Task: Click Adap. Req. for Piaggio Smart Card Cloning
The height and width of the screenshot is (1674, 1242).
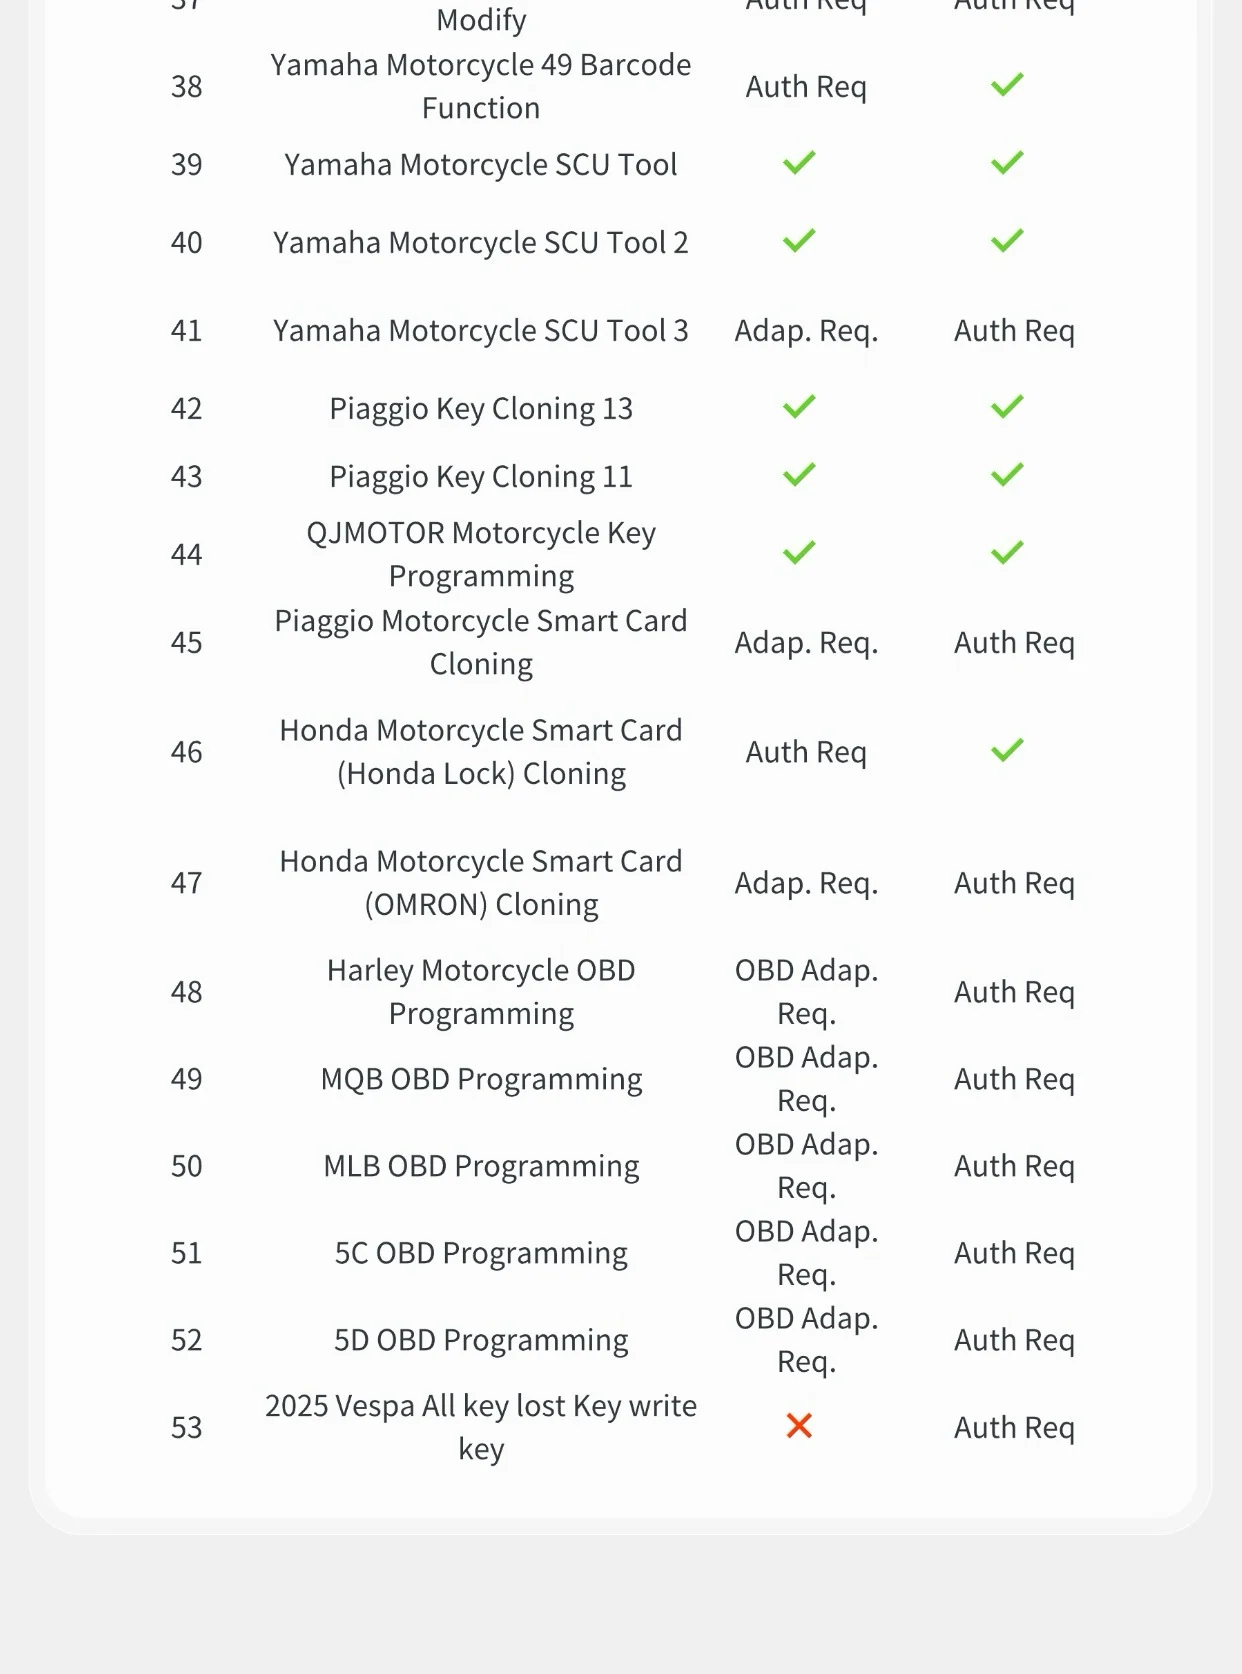Action: pos(806,643)
